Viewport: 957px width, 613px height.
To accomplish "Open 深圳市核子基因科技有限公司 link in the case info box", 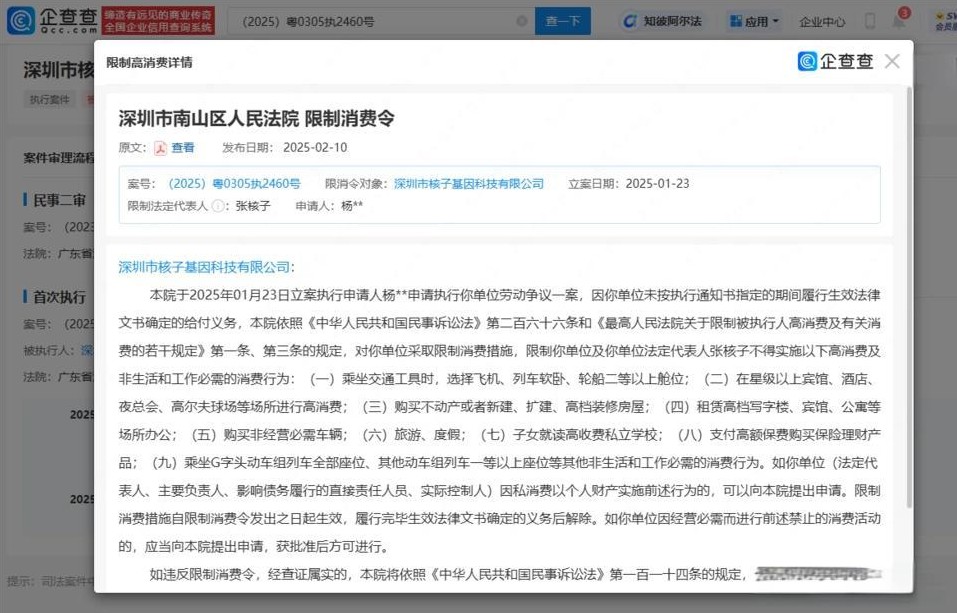I will tap(469, 184).
